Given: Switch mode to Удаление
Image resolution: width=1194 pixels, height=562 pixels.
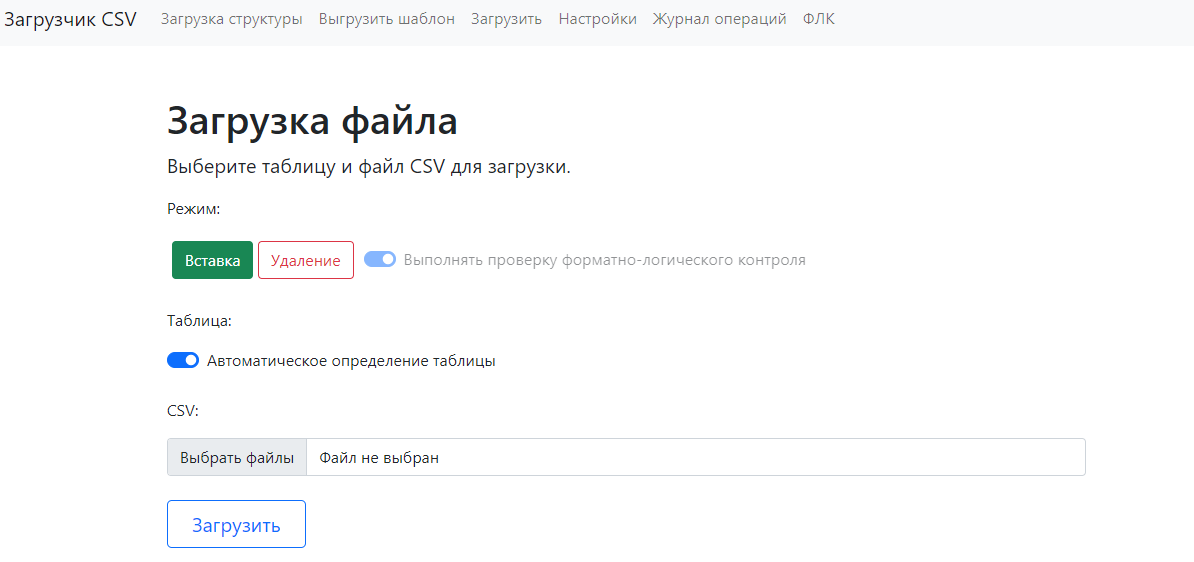Looking at the screenshot, I should coord(305,260).
